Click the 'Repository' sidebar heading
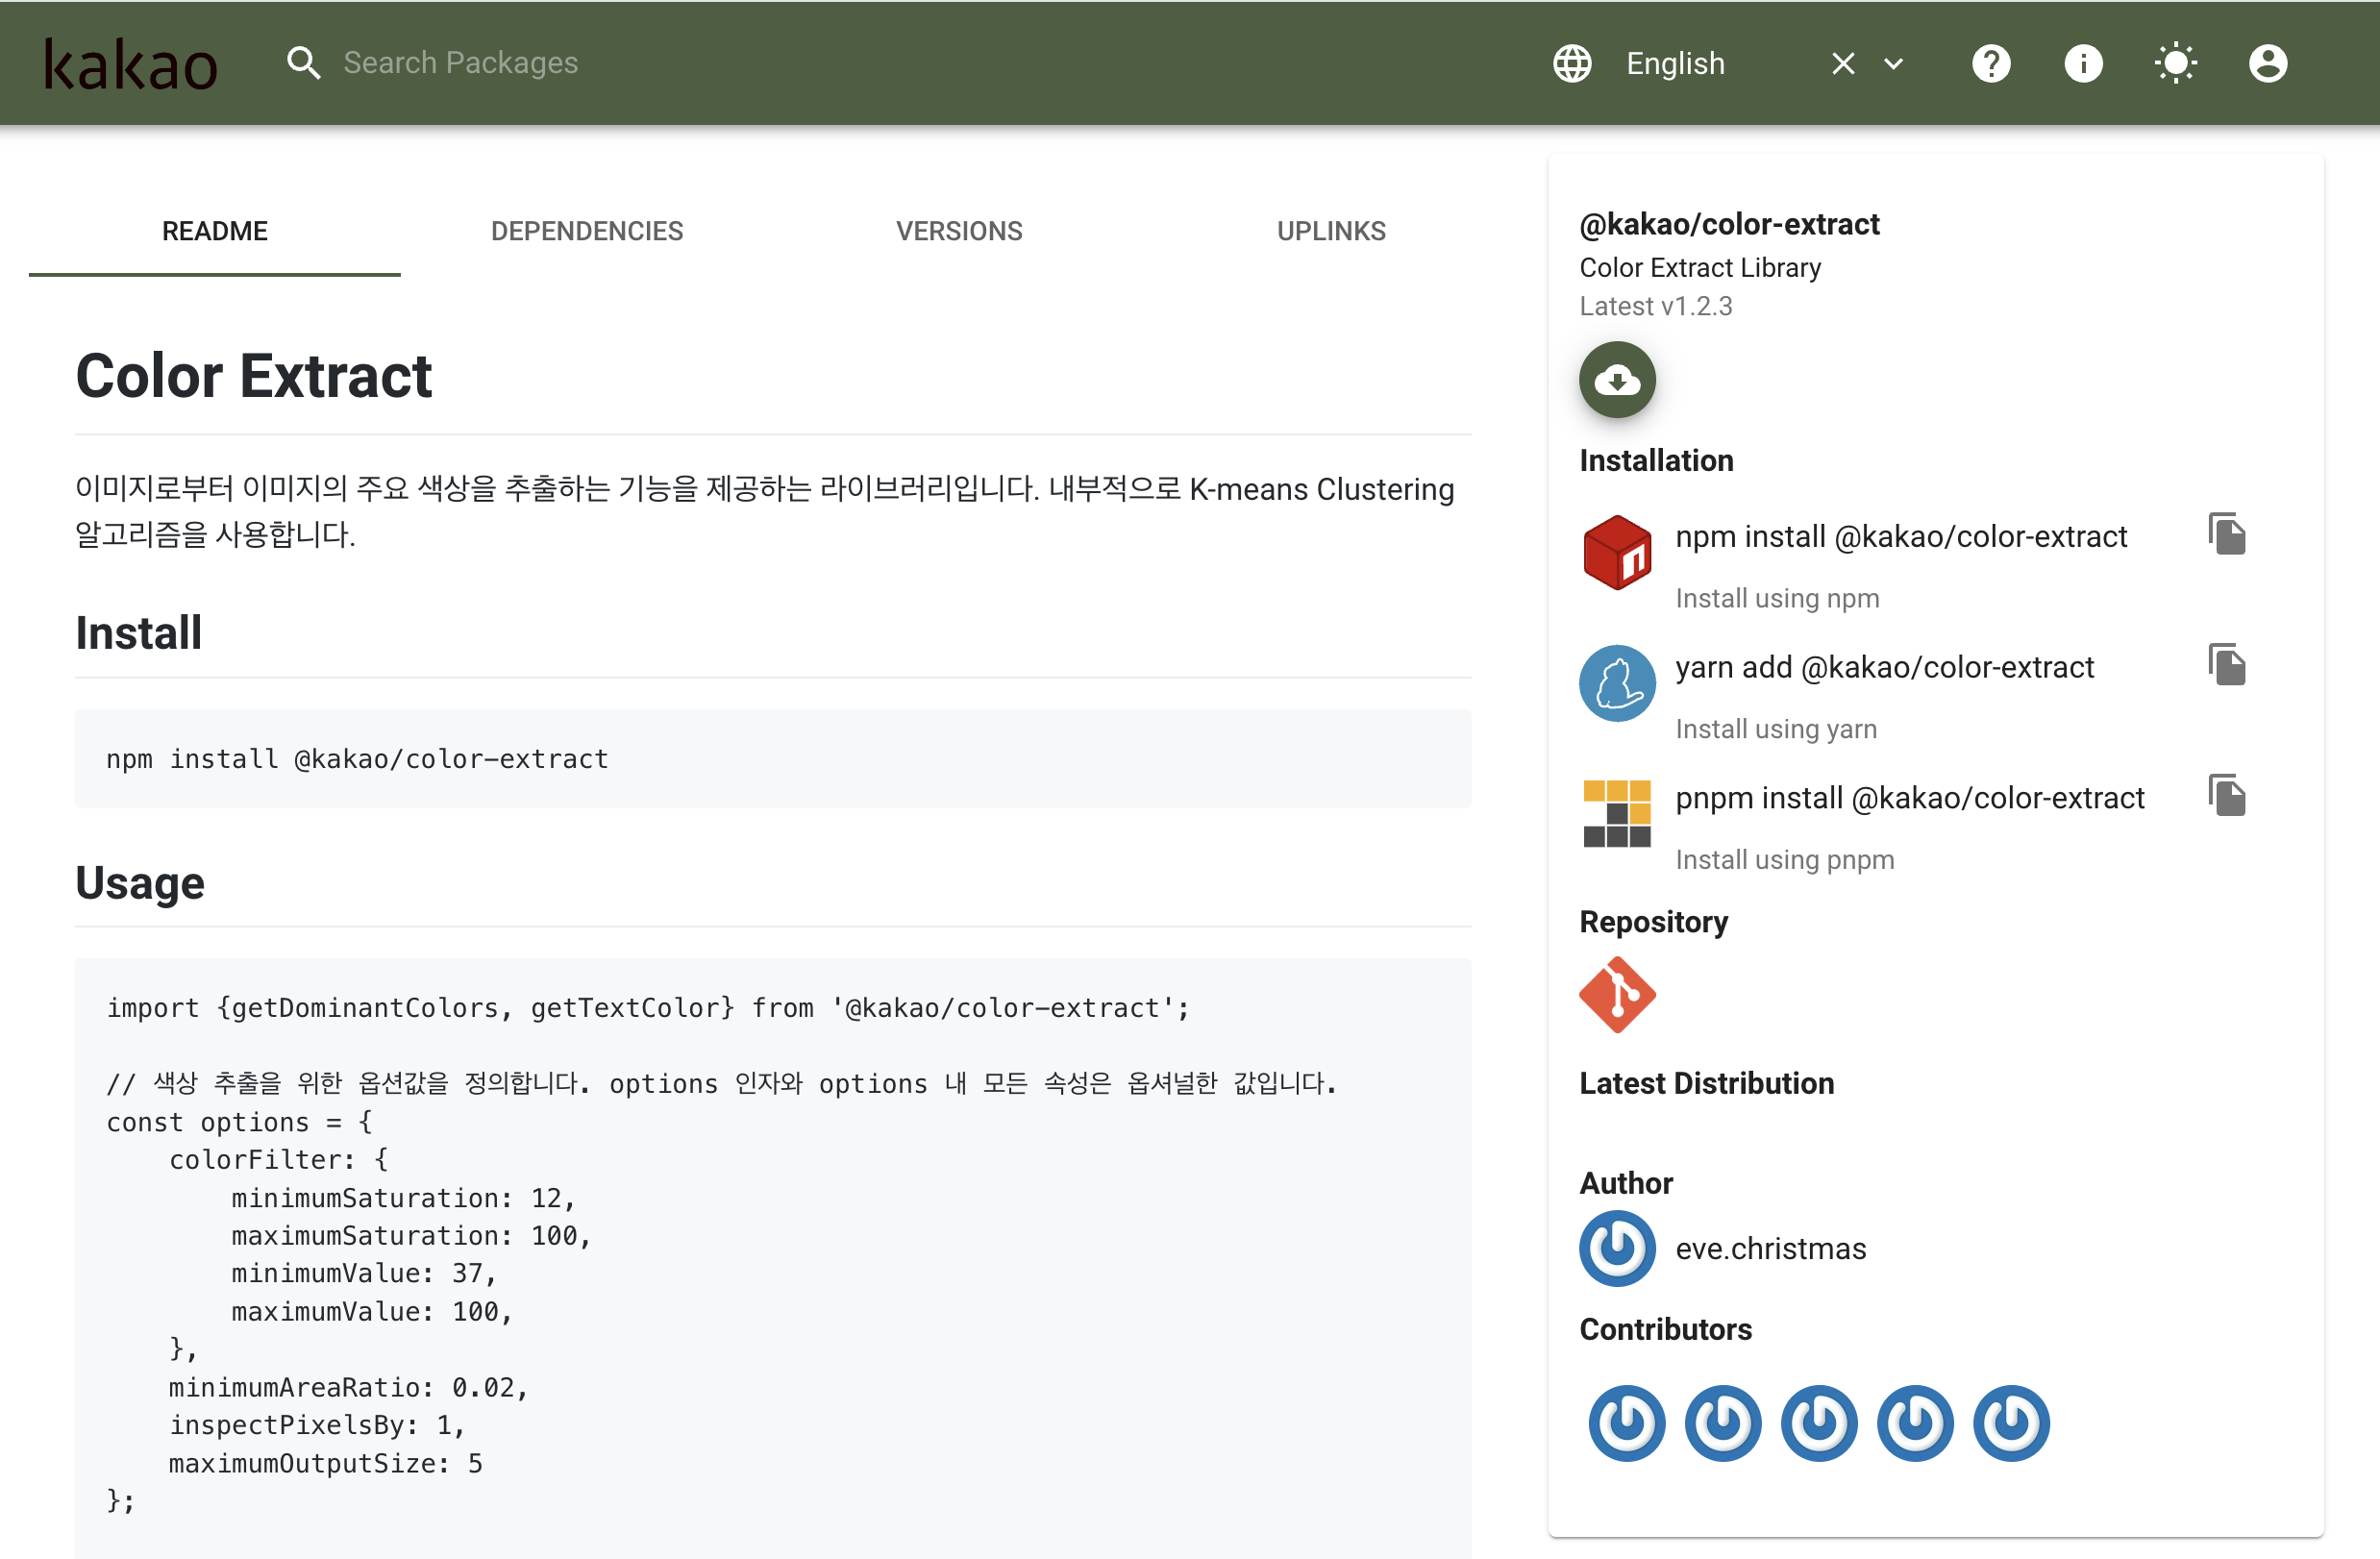Viewport: 2380px width, 1559px height. click(x=1653, y=922)
